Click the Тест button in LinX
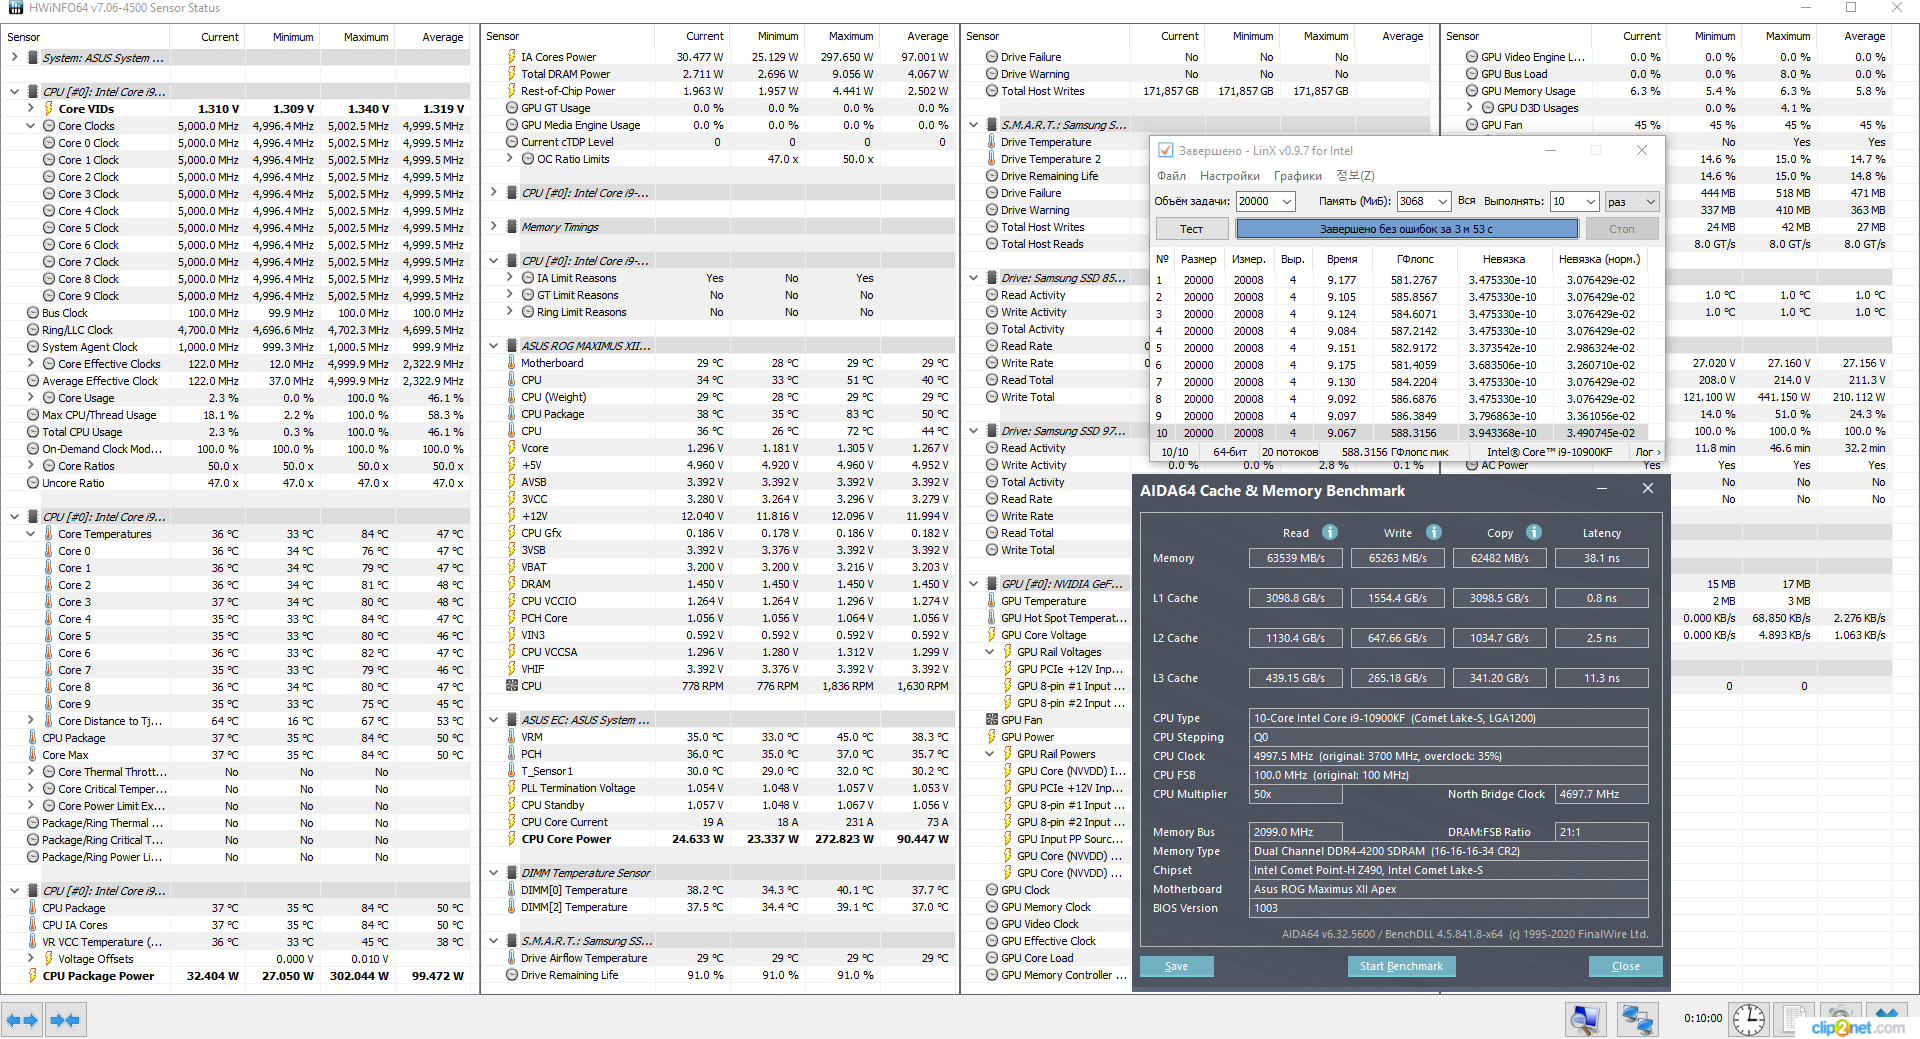 point(1192,229)
